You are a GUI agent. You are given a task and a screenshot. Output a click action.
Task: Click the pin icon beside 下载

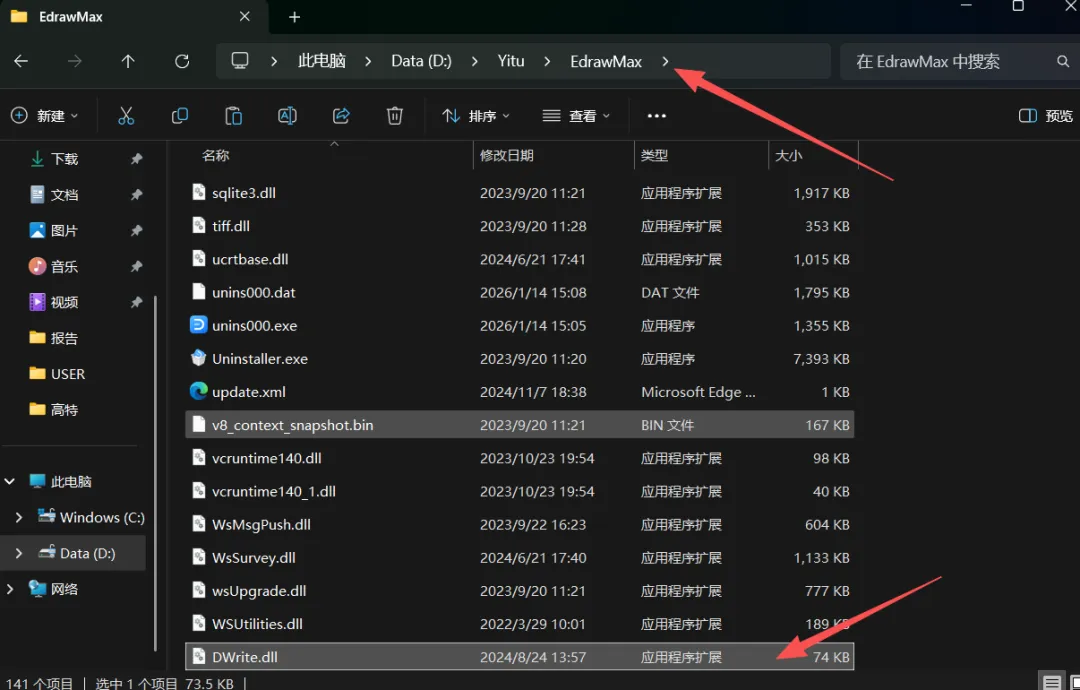[x=136, y=159]
